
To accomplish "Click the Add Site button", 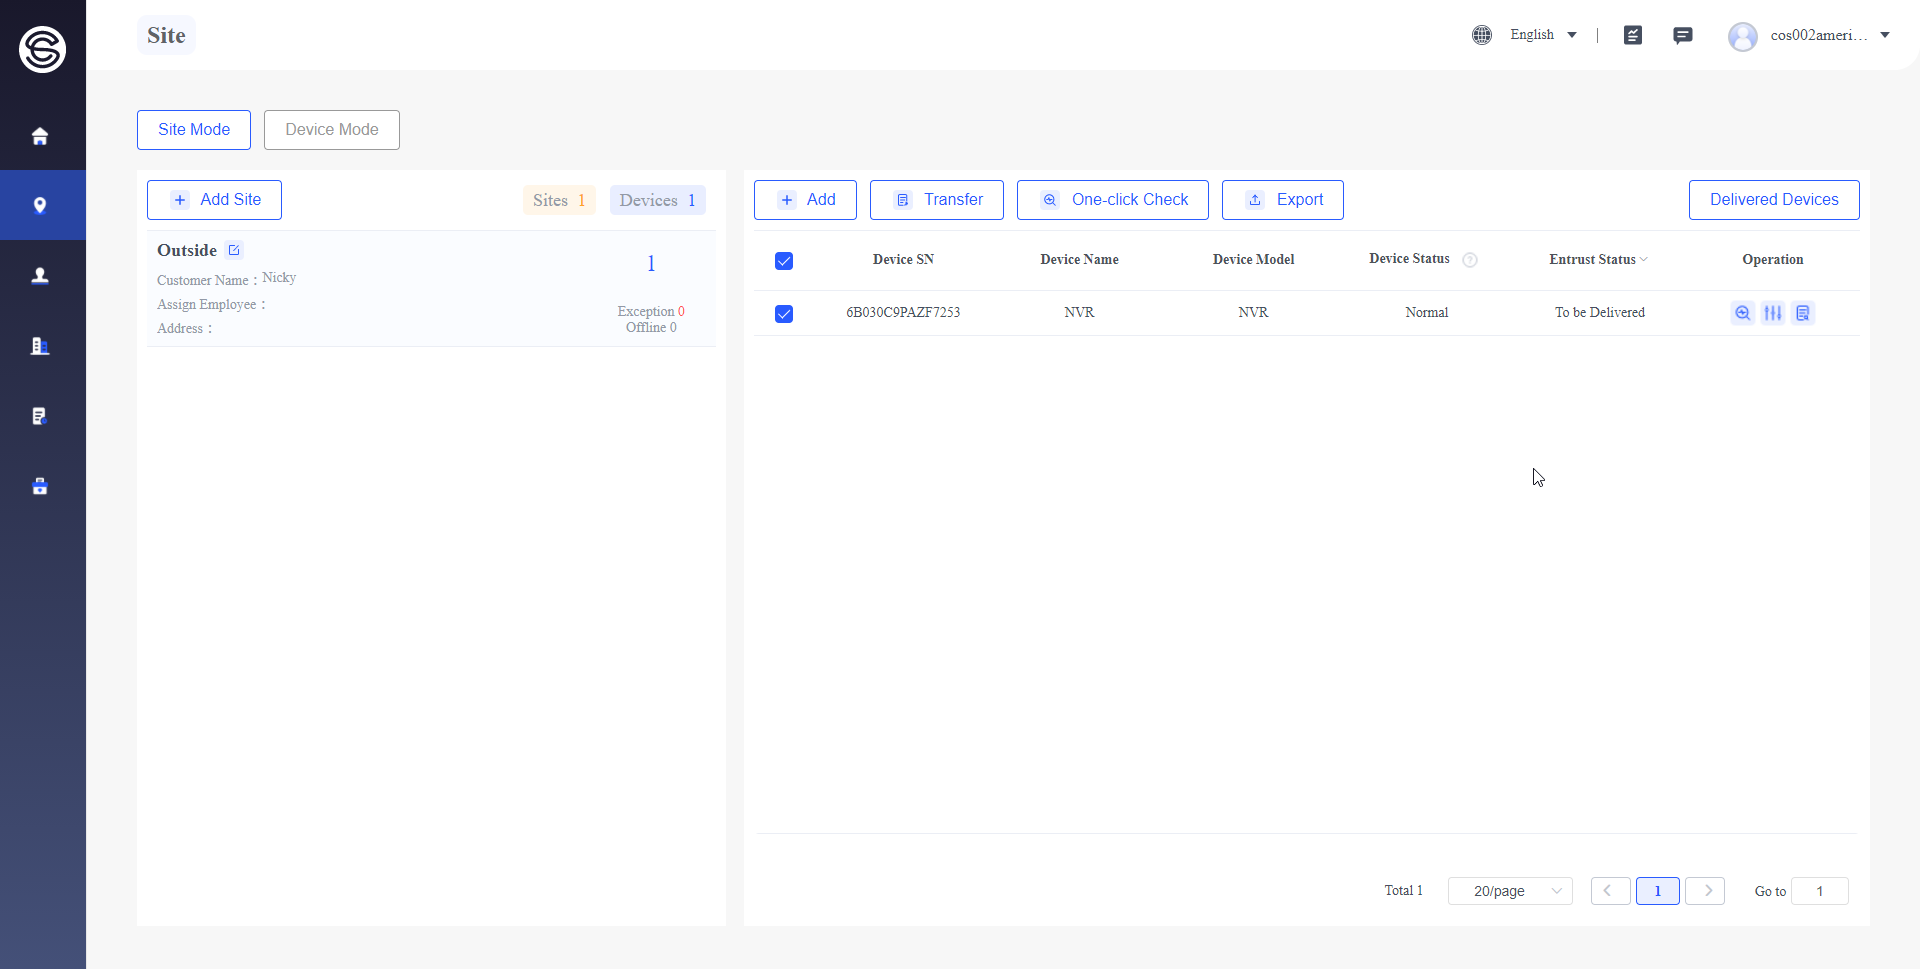I will coord(214,200).
